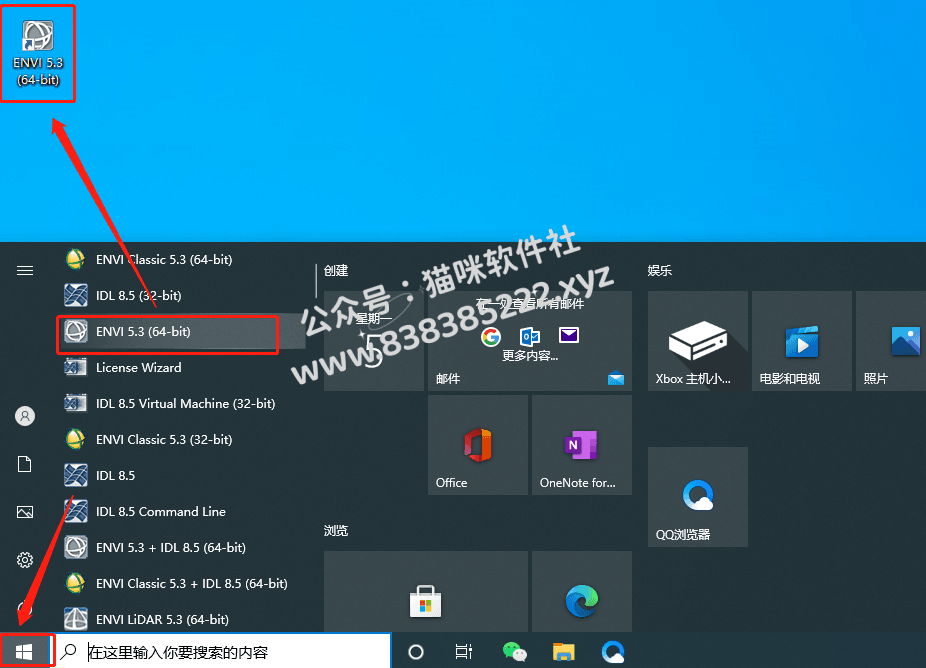
Task: Open Pictures icon in Start sidebar
Action: tap(25, 512)
